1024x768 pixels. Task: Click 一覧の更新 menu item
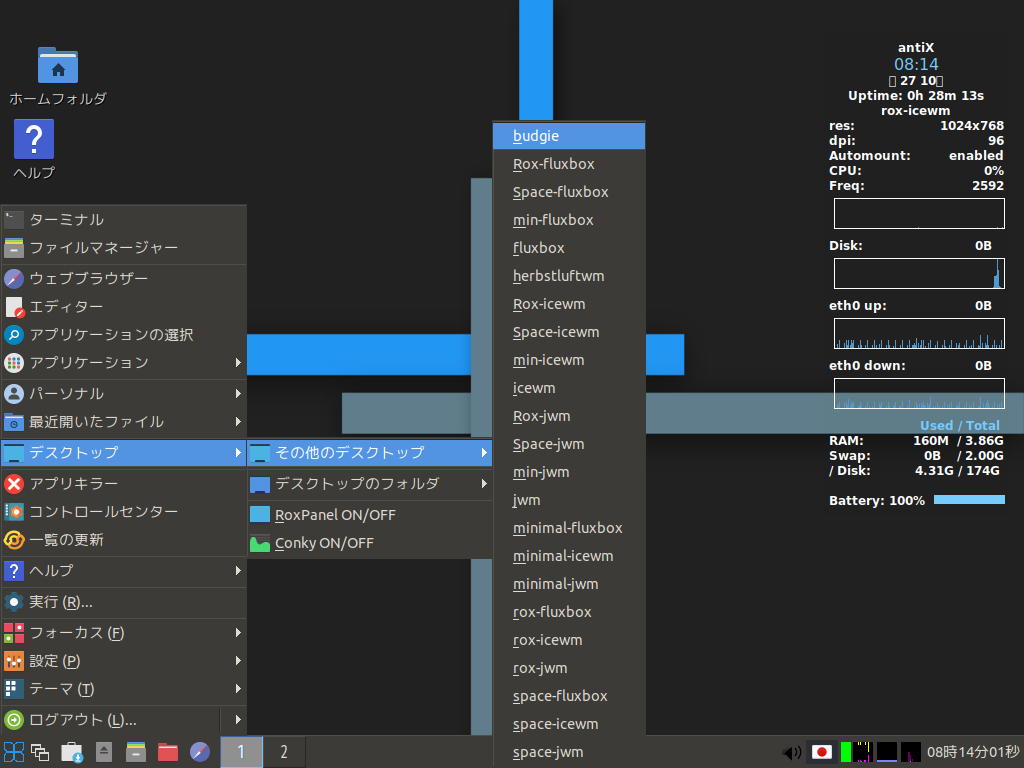pyautogui.click(x=124, y=539)
